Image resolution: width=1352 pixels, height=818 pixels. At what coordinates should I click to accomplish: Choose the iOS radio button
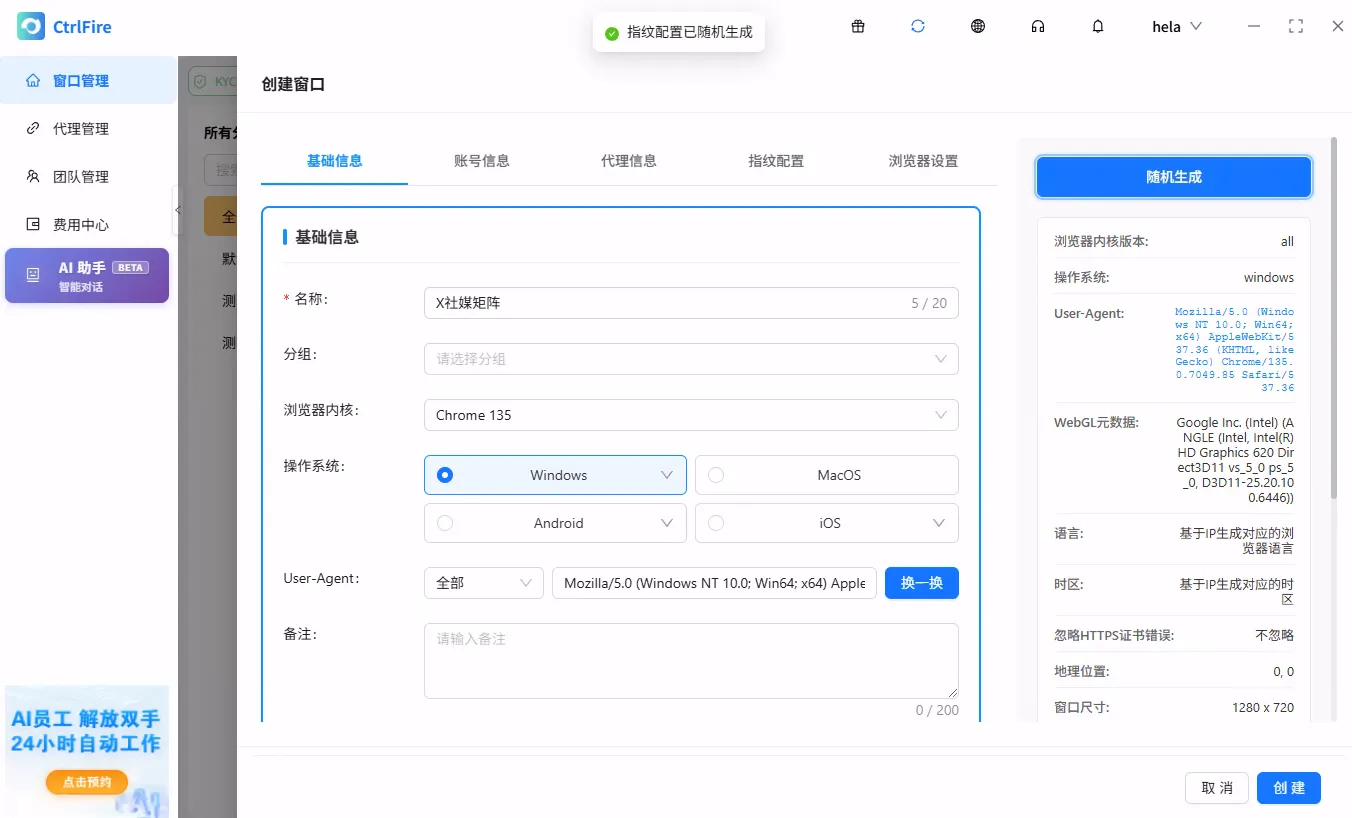pyautogui.click(x=716, y=523)
